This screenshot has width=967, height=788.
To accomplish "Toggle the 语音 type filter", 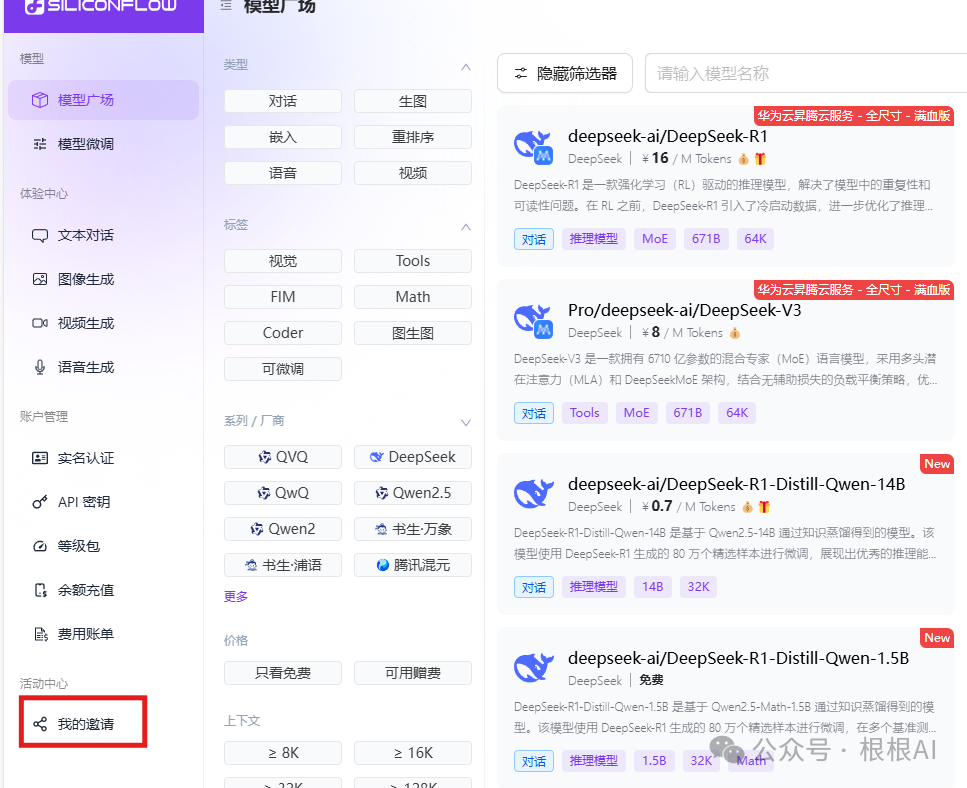I will [282, 173].
